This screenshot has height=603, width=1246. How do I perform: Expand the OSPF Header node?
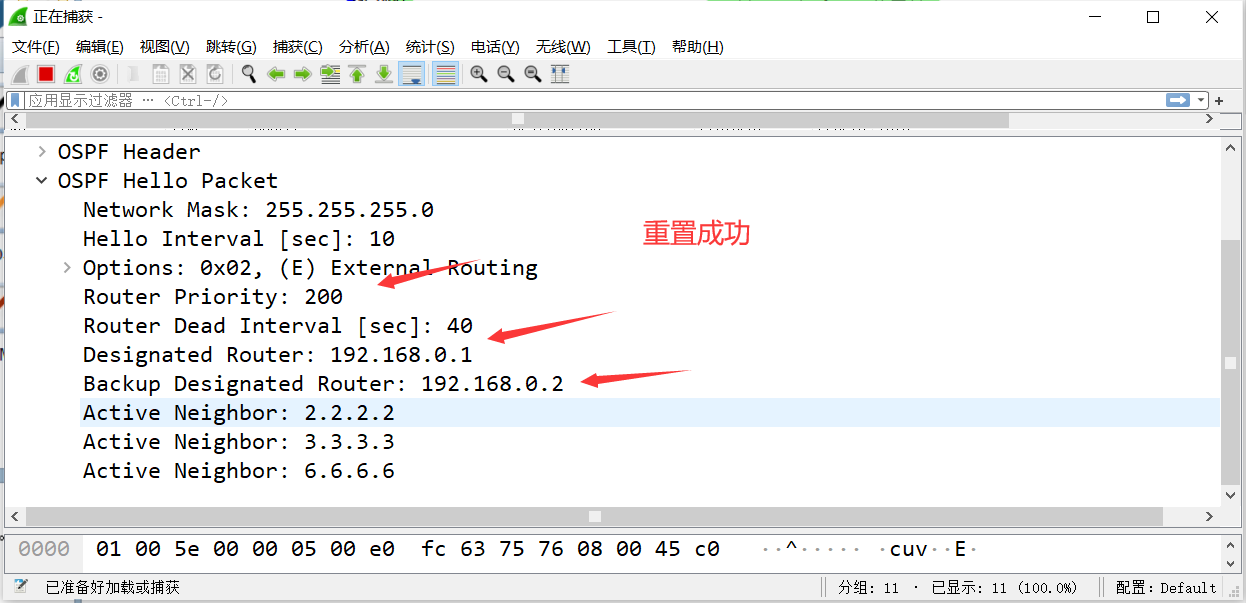42,152
